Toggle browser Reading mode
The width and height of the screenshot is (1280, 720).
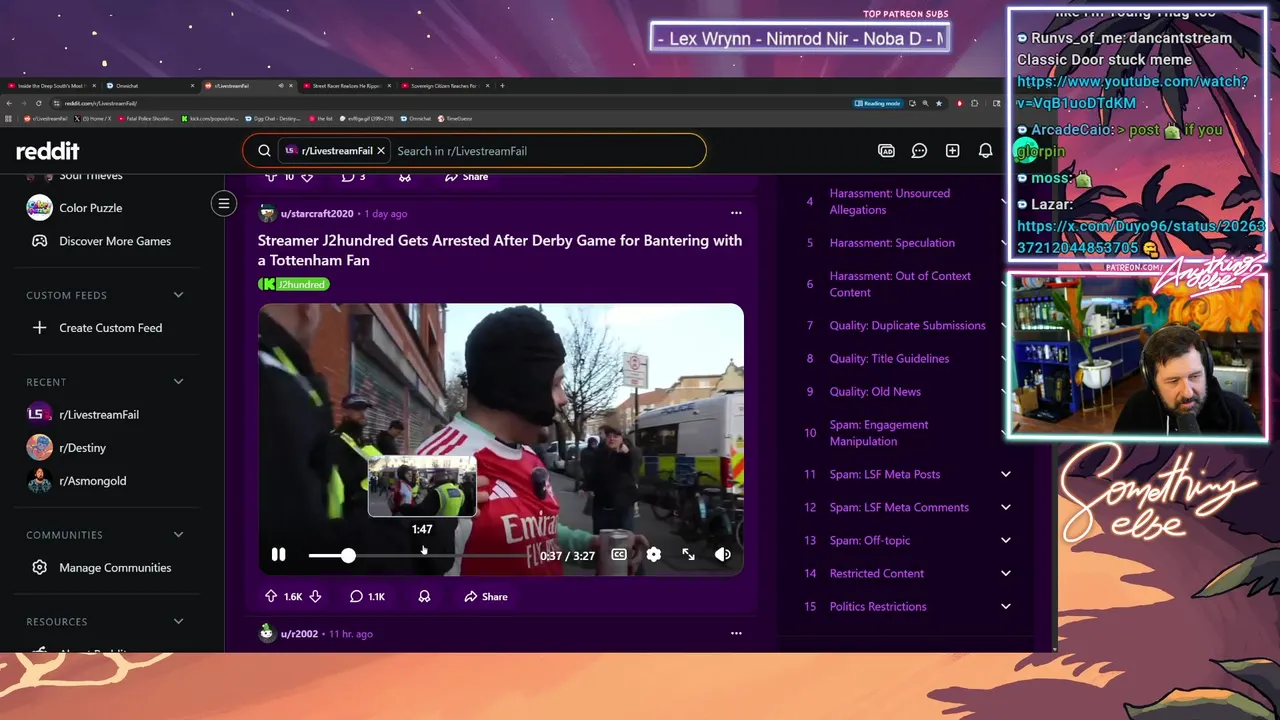coord(878,103)
